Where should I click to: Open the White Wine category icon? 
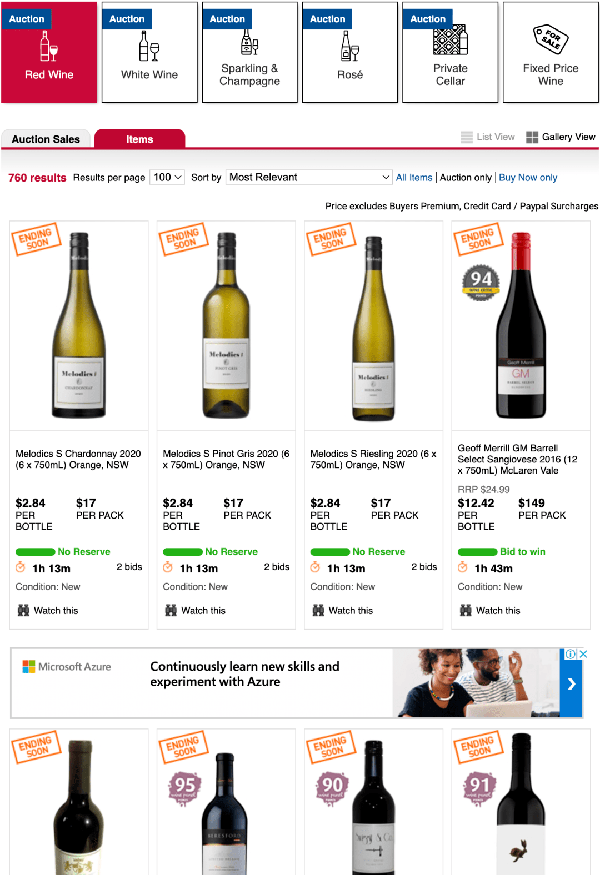click(x=149, y=46)
